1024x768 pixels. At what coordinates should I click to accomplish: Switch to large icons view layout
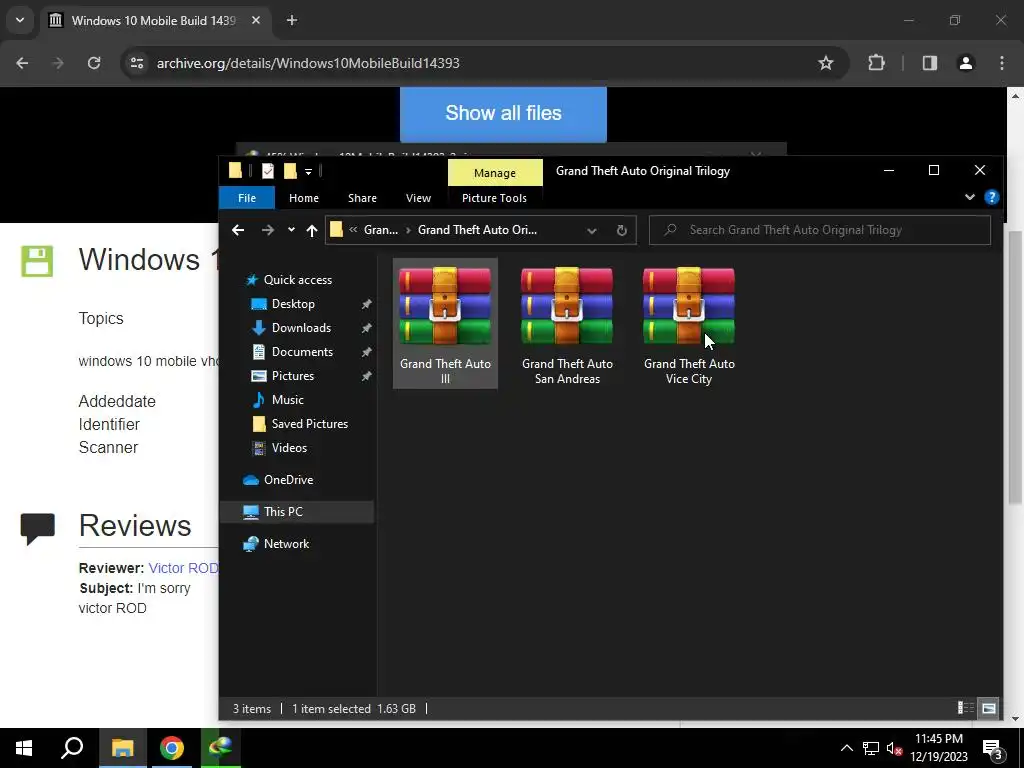(x=989, y=708)
